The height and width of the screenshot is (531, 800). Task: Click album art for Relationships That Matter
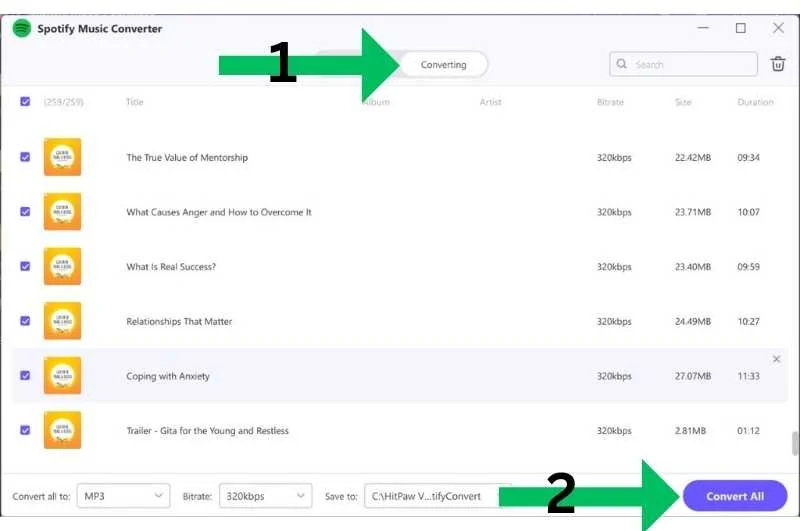[62, 321]
